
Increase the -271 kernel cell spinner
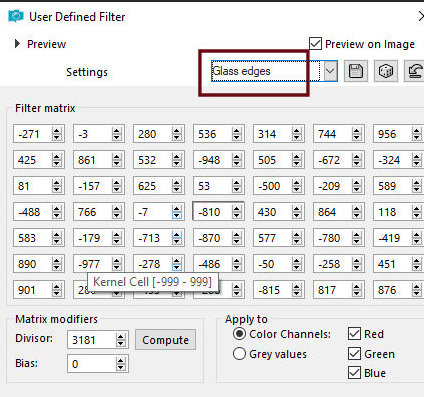click(57, 131)
